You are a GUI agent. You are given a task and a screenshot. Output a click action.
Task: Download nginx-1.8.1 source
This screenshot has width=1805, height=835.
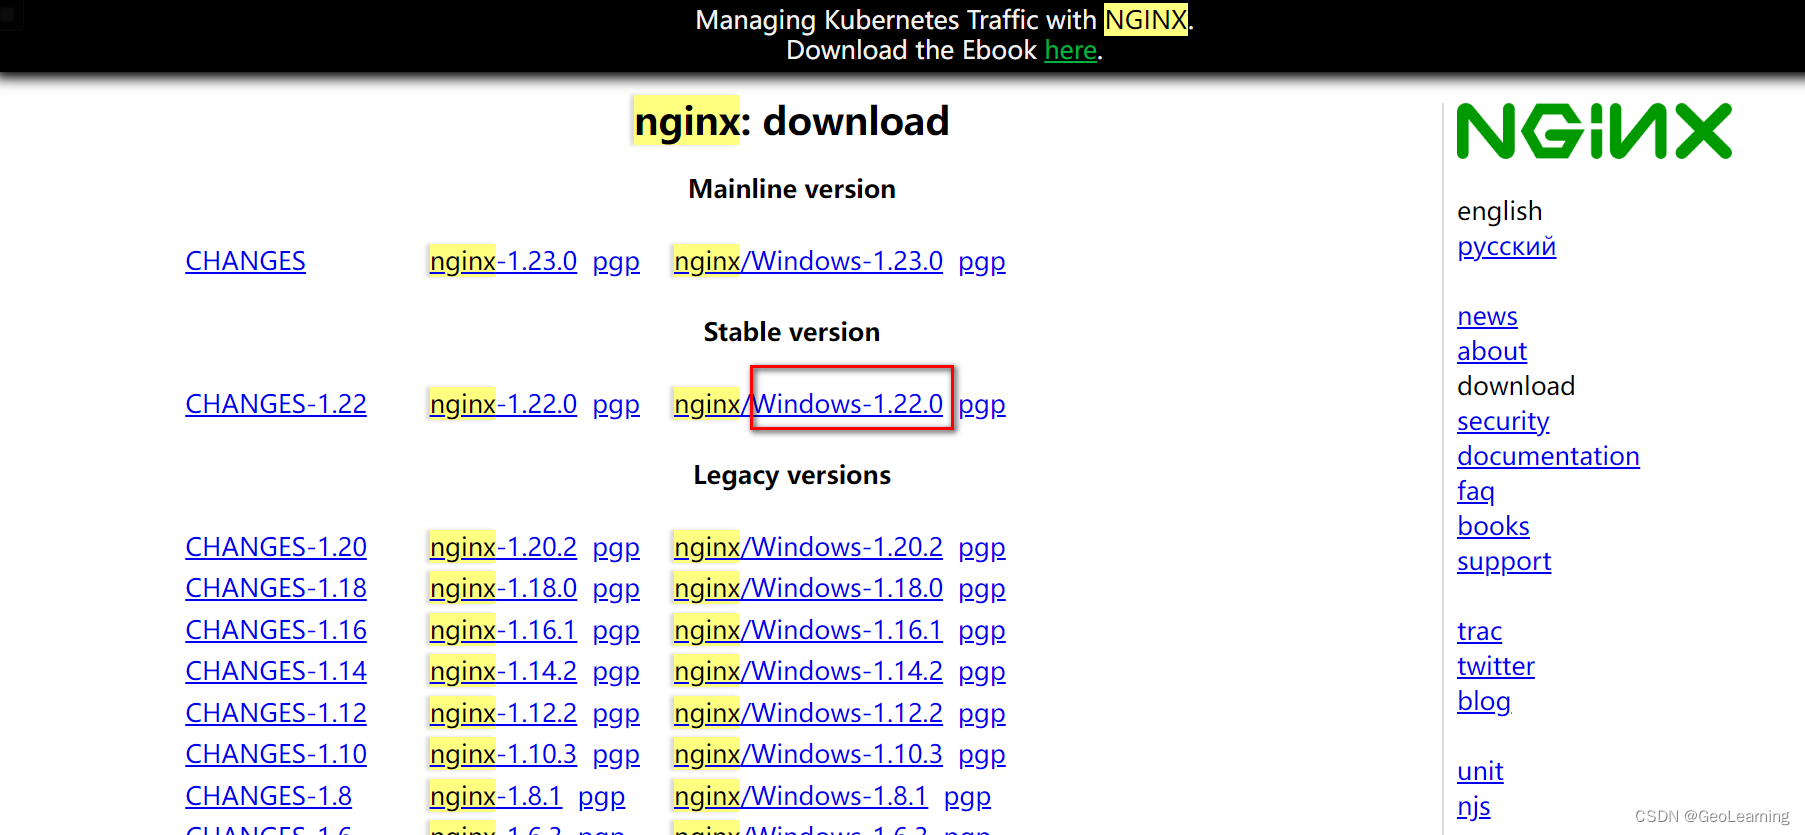tap(496, 796)
